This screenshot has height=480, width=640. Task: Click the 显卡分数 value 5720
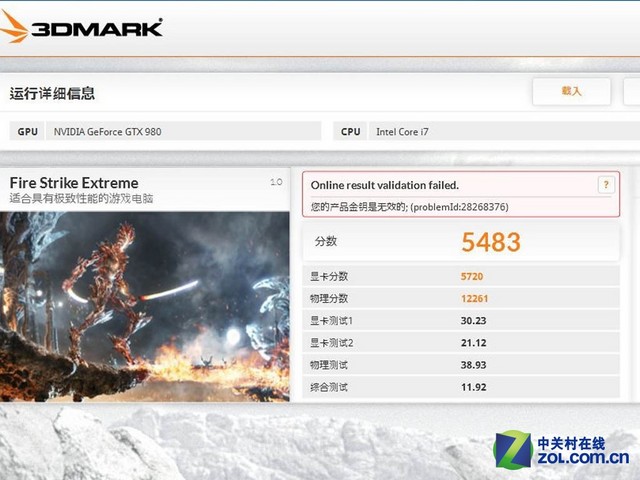pyautogui.click(x=472, y=276)
